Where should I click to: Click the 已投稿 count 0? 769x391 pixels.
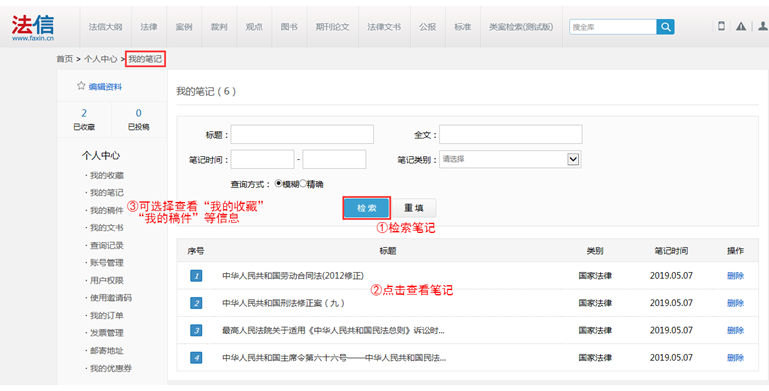(x=139, y=113)
